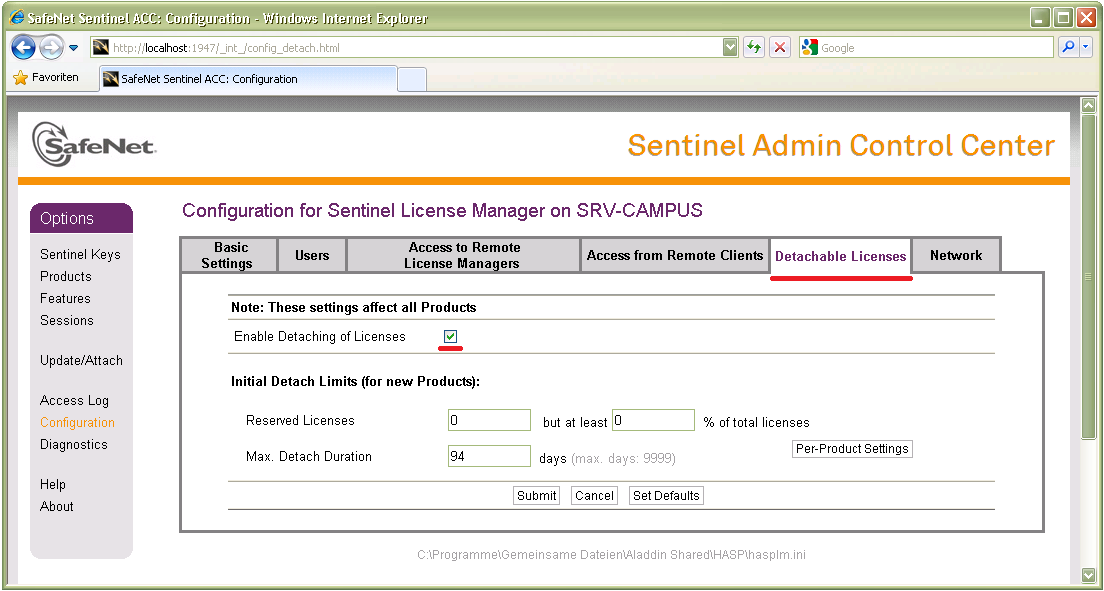
Task: Submit the detach configuration
Action: point(537,495)
